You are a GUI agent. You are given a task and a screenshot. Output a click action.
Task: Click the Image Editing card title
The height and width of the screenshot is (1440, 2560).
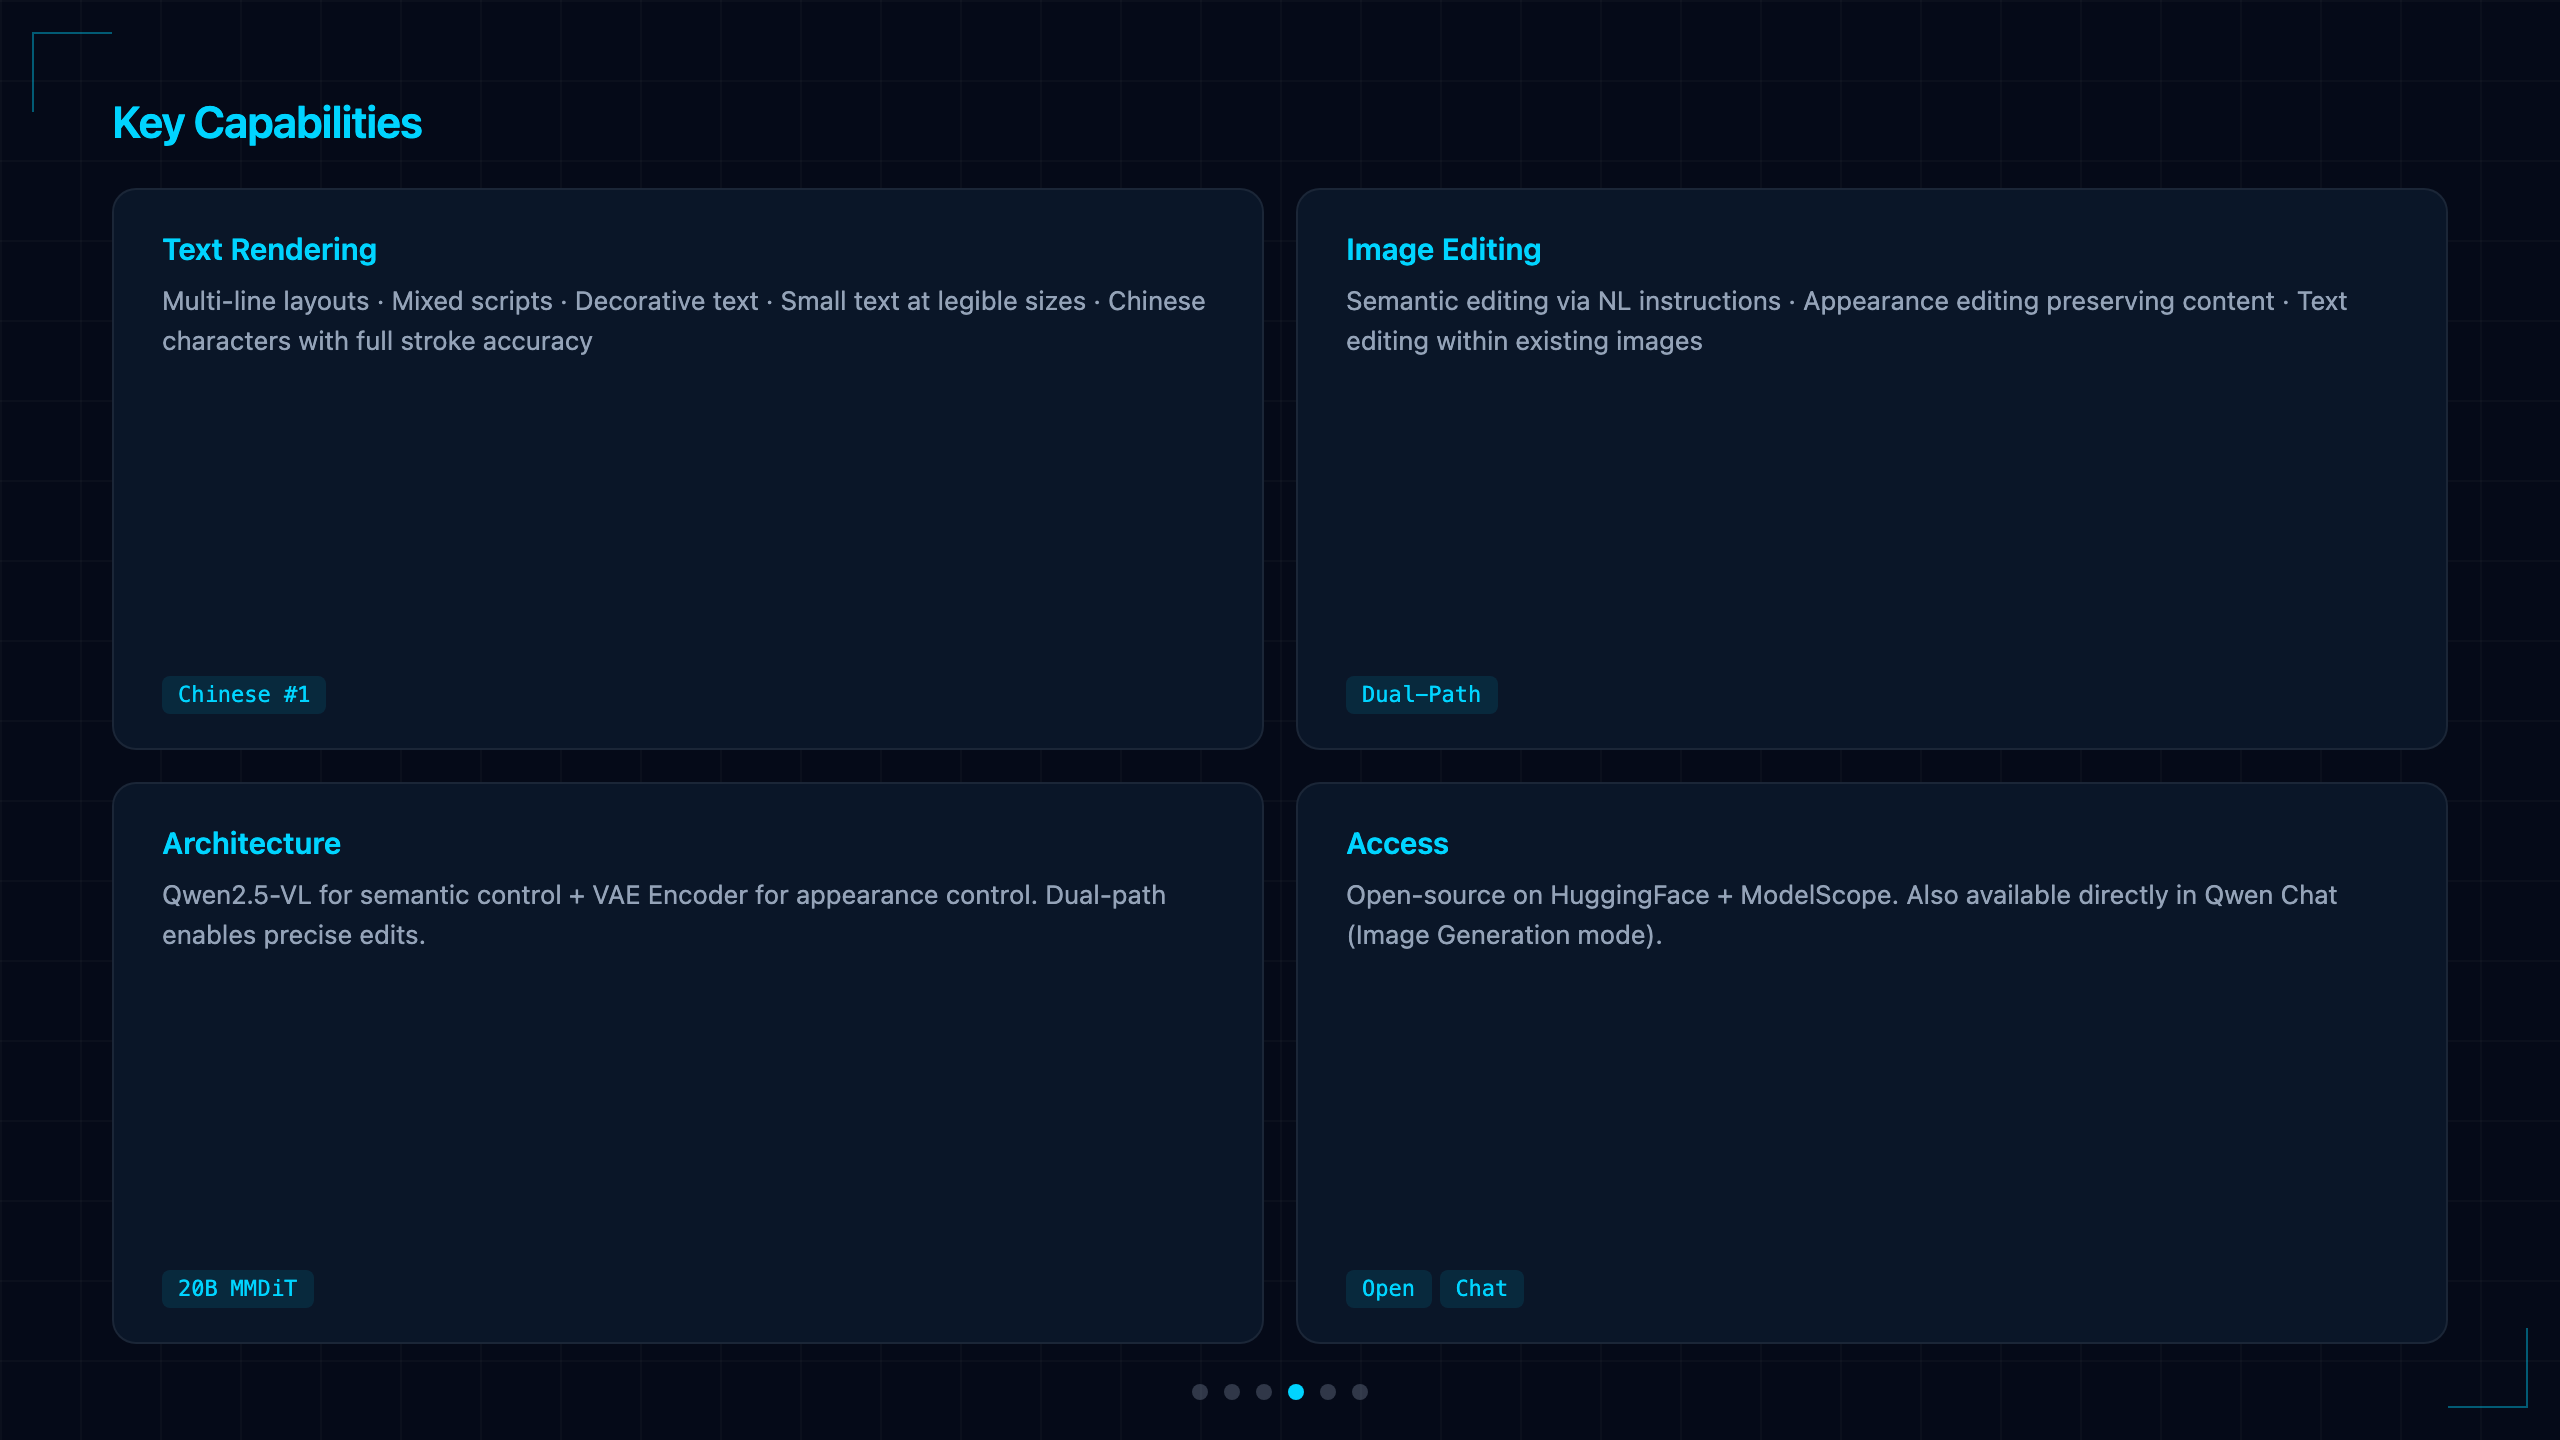tap(1443, 249)
